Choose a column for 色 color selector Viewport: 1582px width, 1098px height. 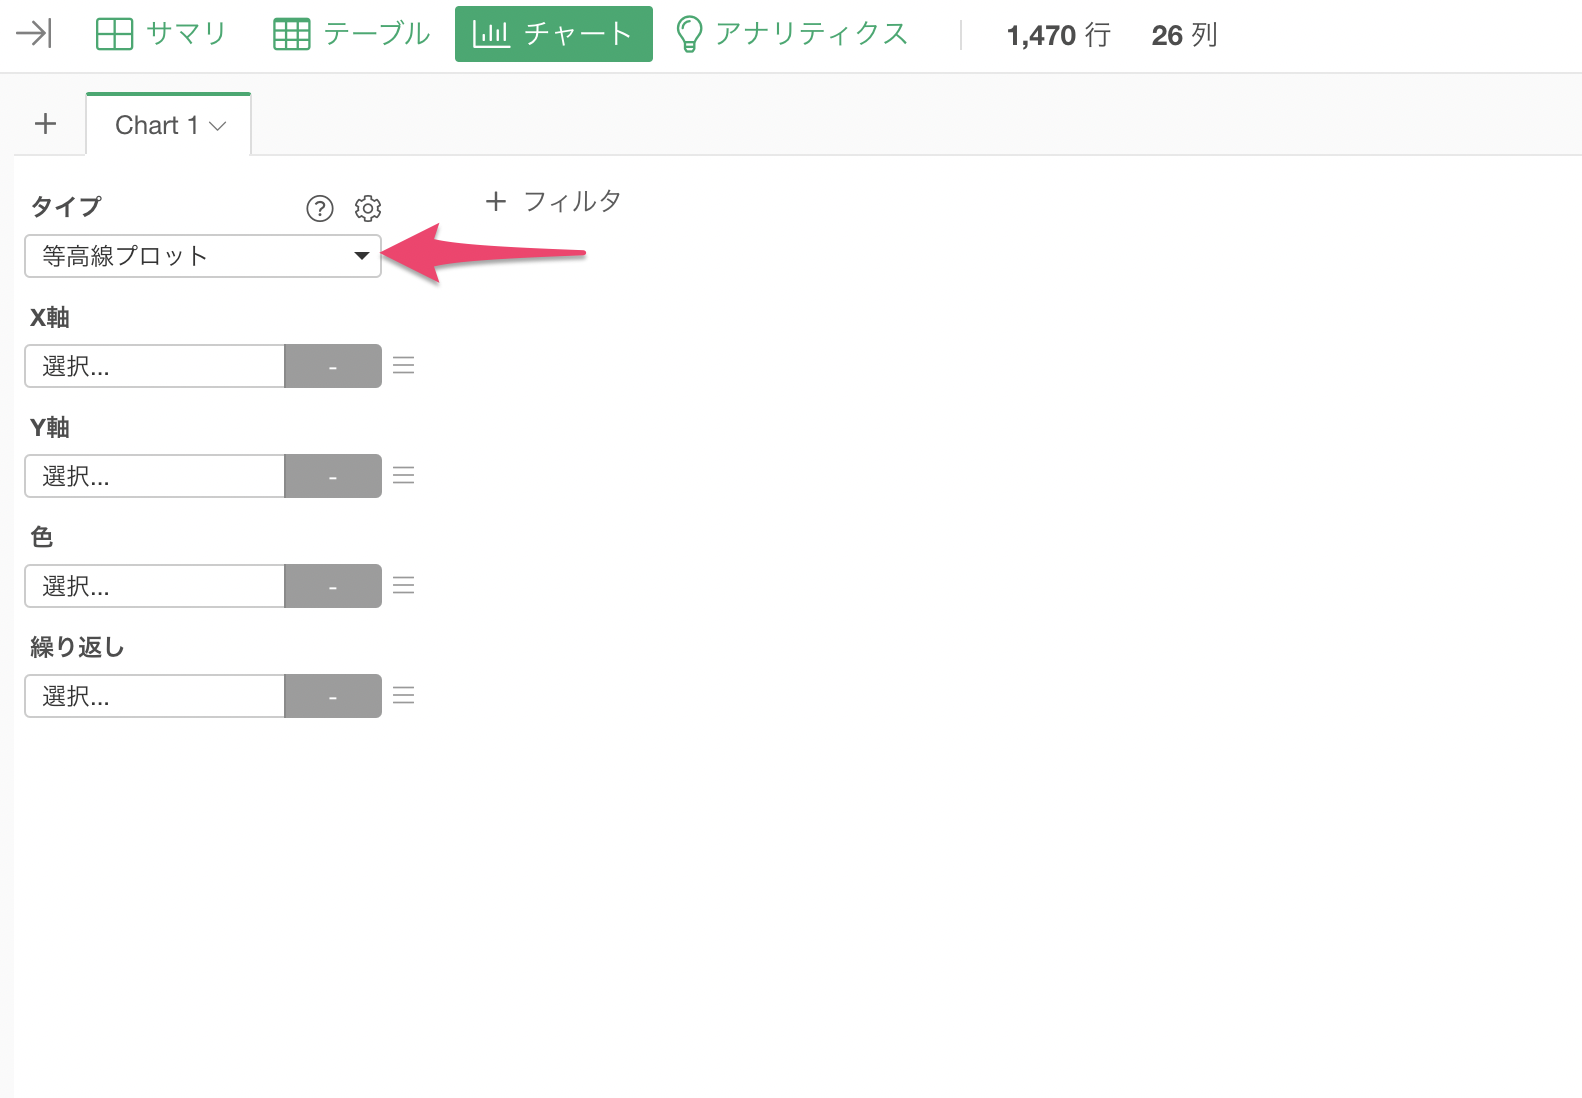click(x=155, y=586)
